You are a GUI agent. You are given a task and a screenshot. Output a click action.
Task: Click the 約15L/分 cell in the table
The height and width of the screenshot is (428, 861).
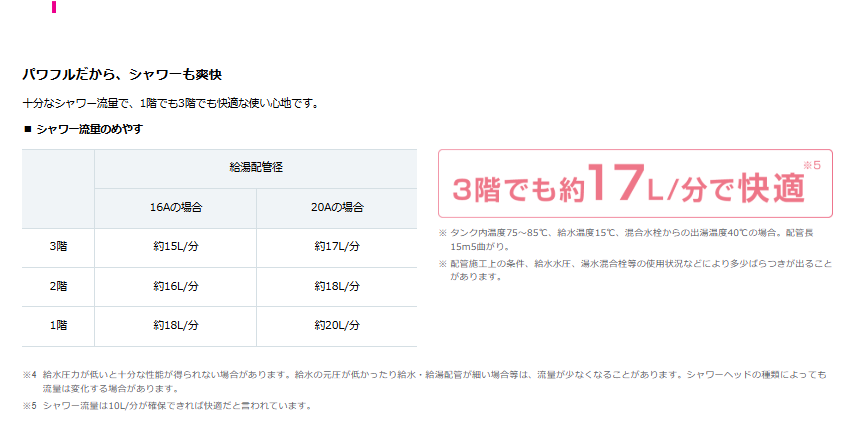pos(175,246)
